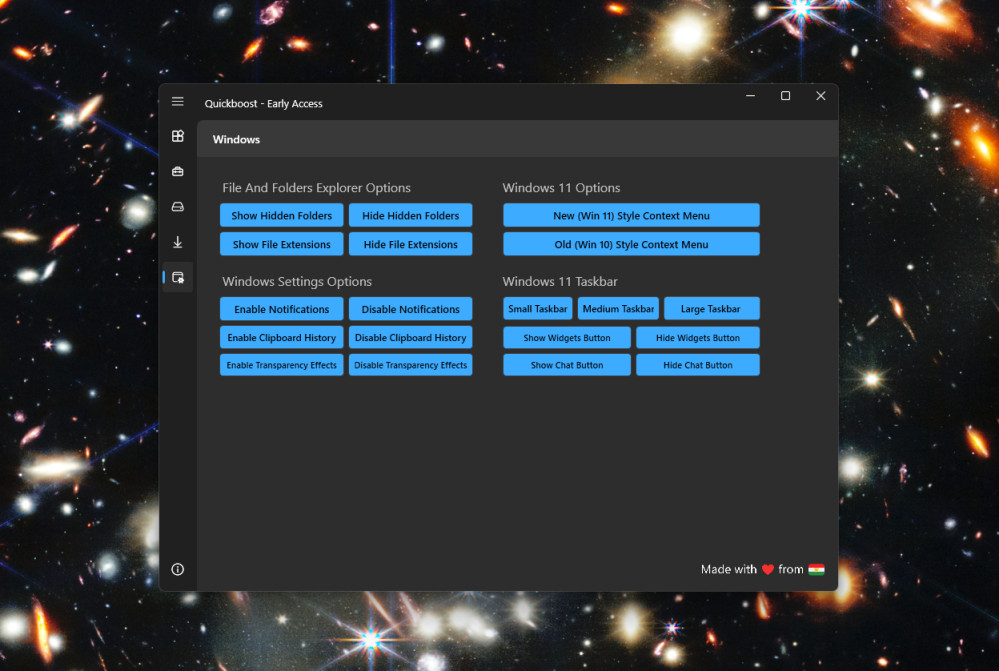Open the drive sidebar icon
Viewport: 999px width, 671px height.
pos(178,206)
